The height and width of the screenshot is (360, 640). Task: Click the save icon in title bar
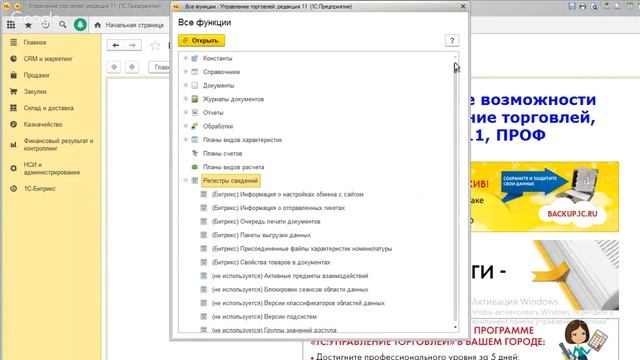click(572, 6)
